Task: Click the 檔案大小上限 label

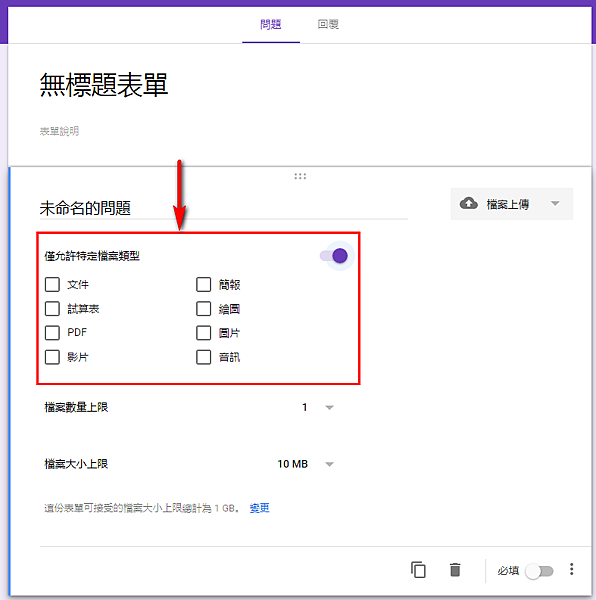Action: click(76, 464)
